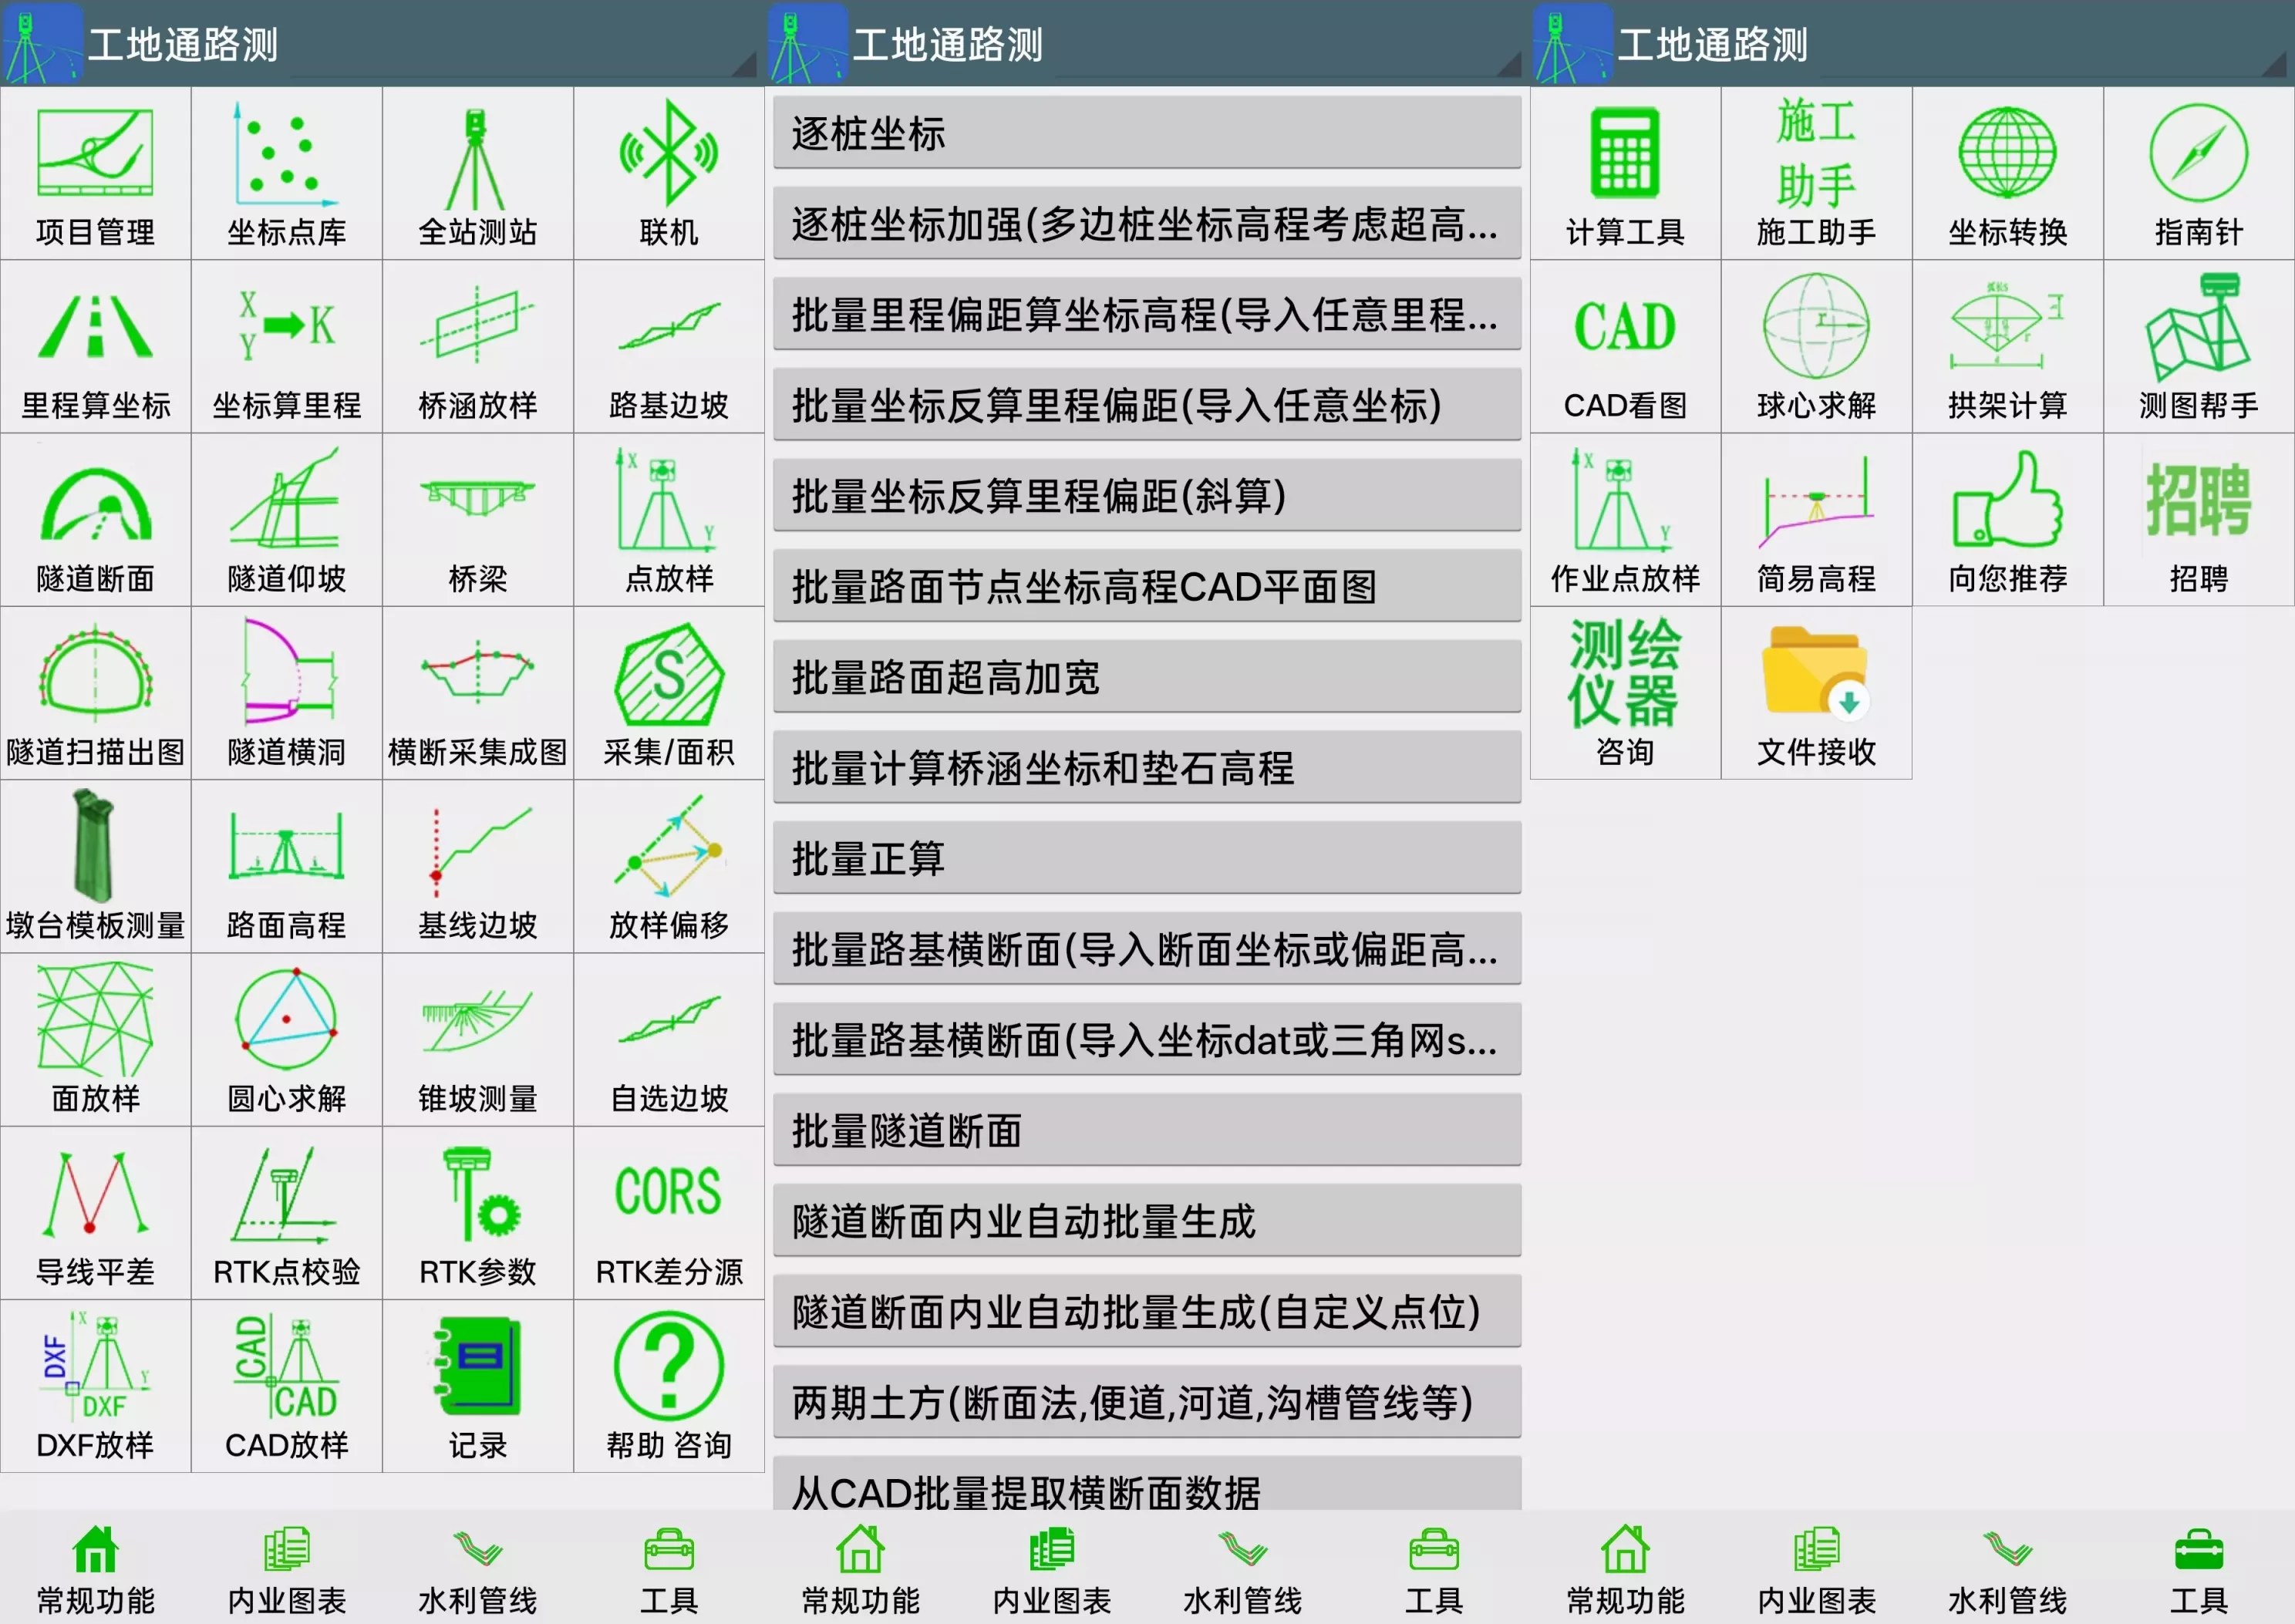Tap the CORS RTK差分源 icon
The width and height of the screenshot is (2295, 1624).
(668, 1212)
